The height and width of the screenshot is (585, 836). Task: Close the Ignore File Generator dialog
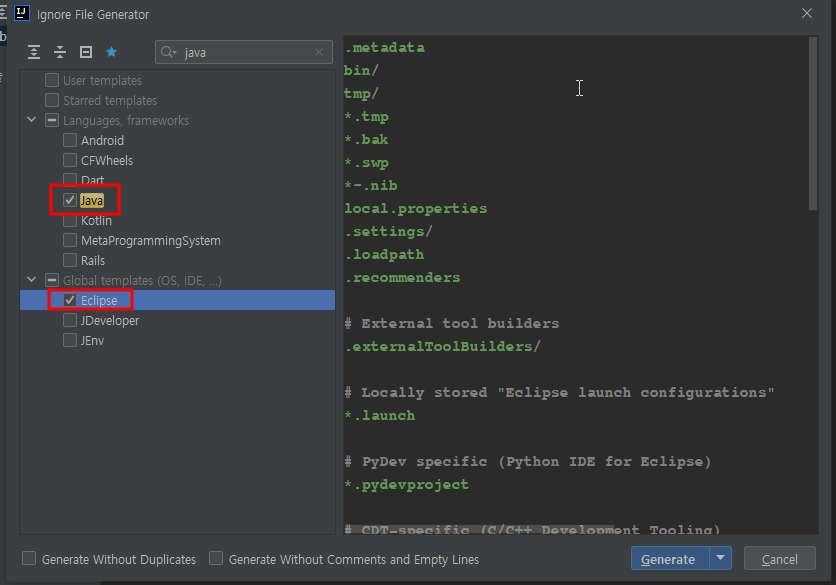807,13
